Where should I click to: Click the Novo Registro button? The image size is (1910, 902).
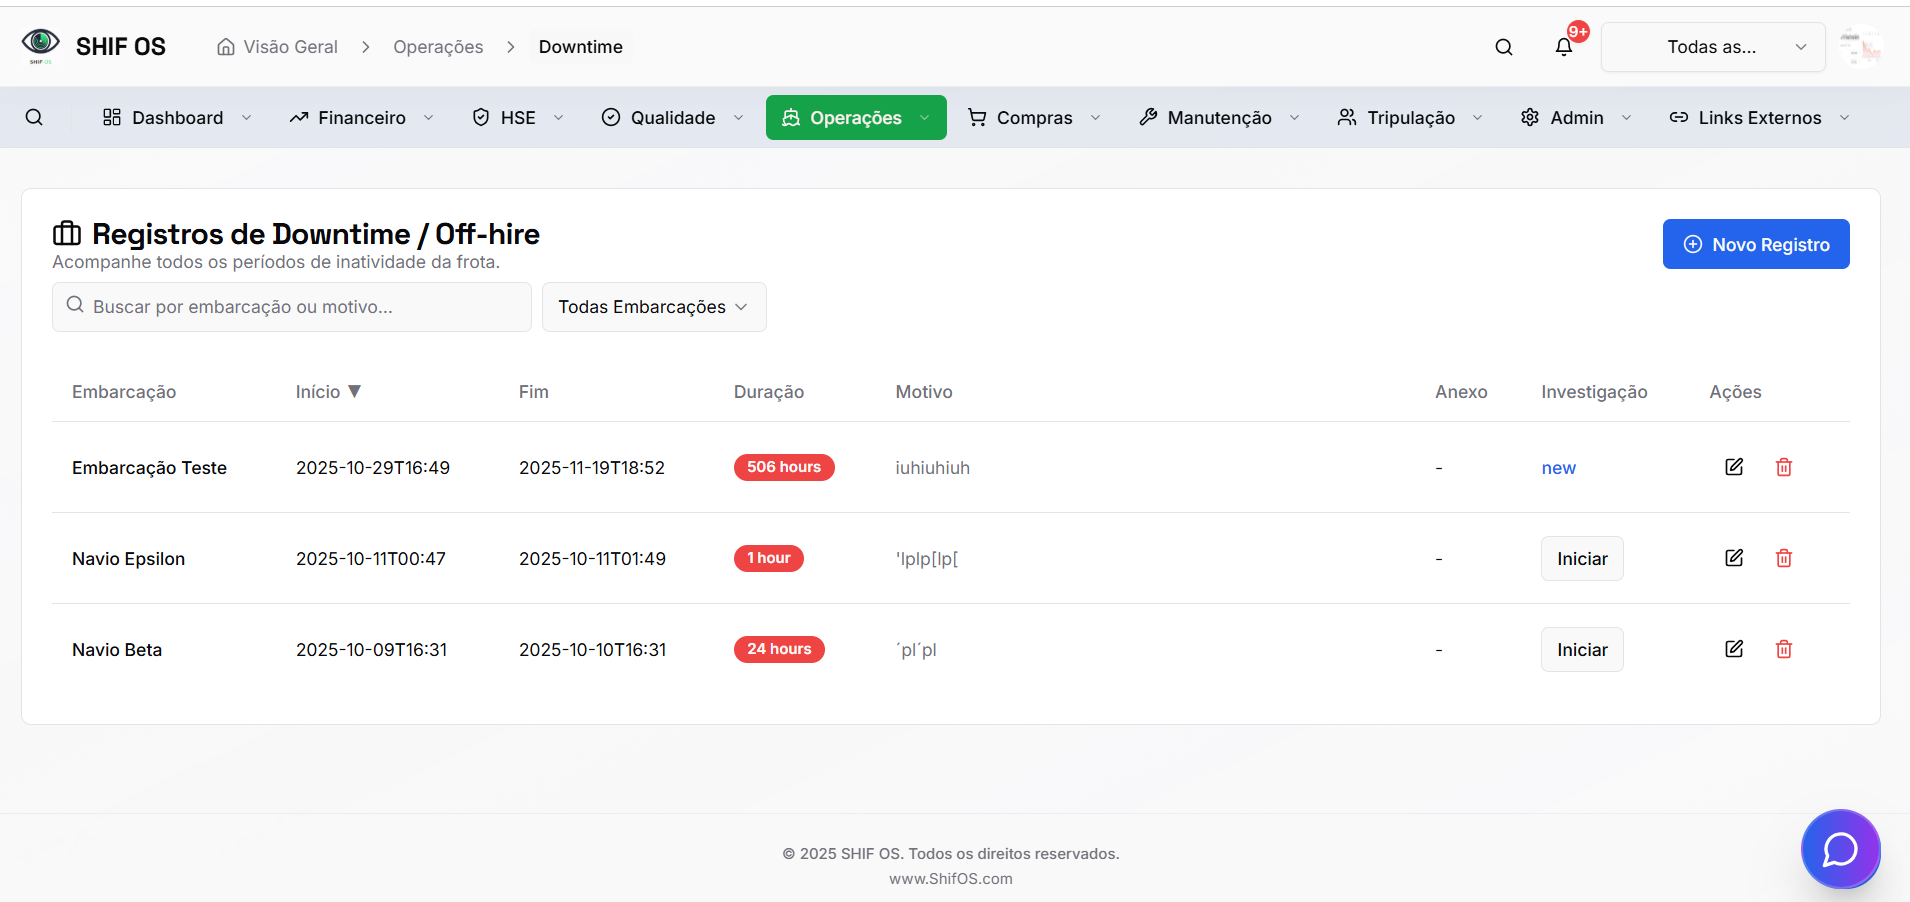(x=1755, y=244)
